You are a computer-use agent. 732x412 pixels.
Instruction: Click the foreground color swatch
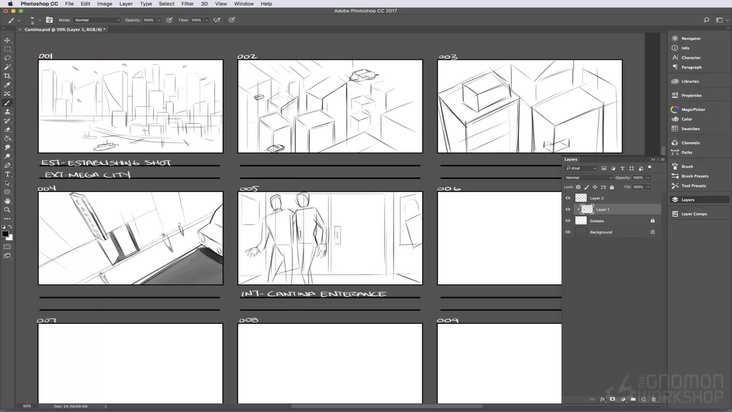point(5,233)
